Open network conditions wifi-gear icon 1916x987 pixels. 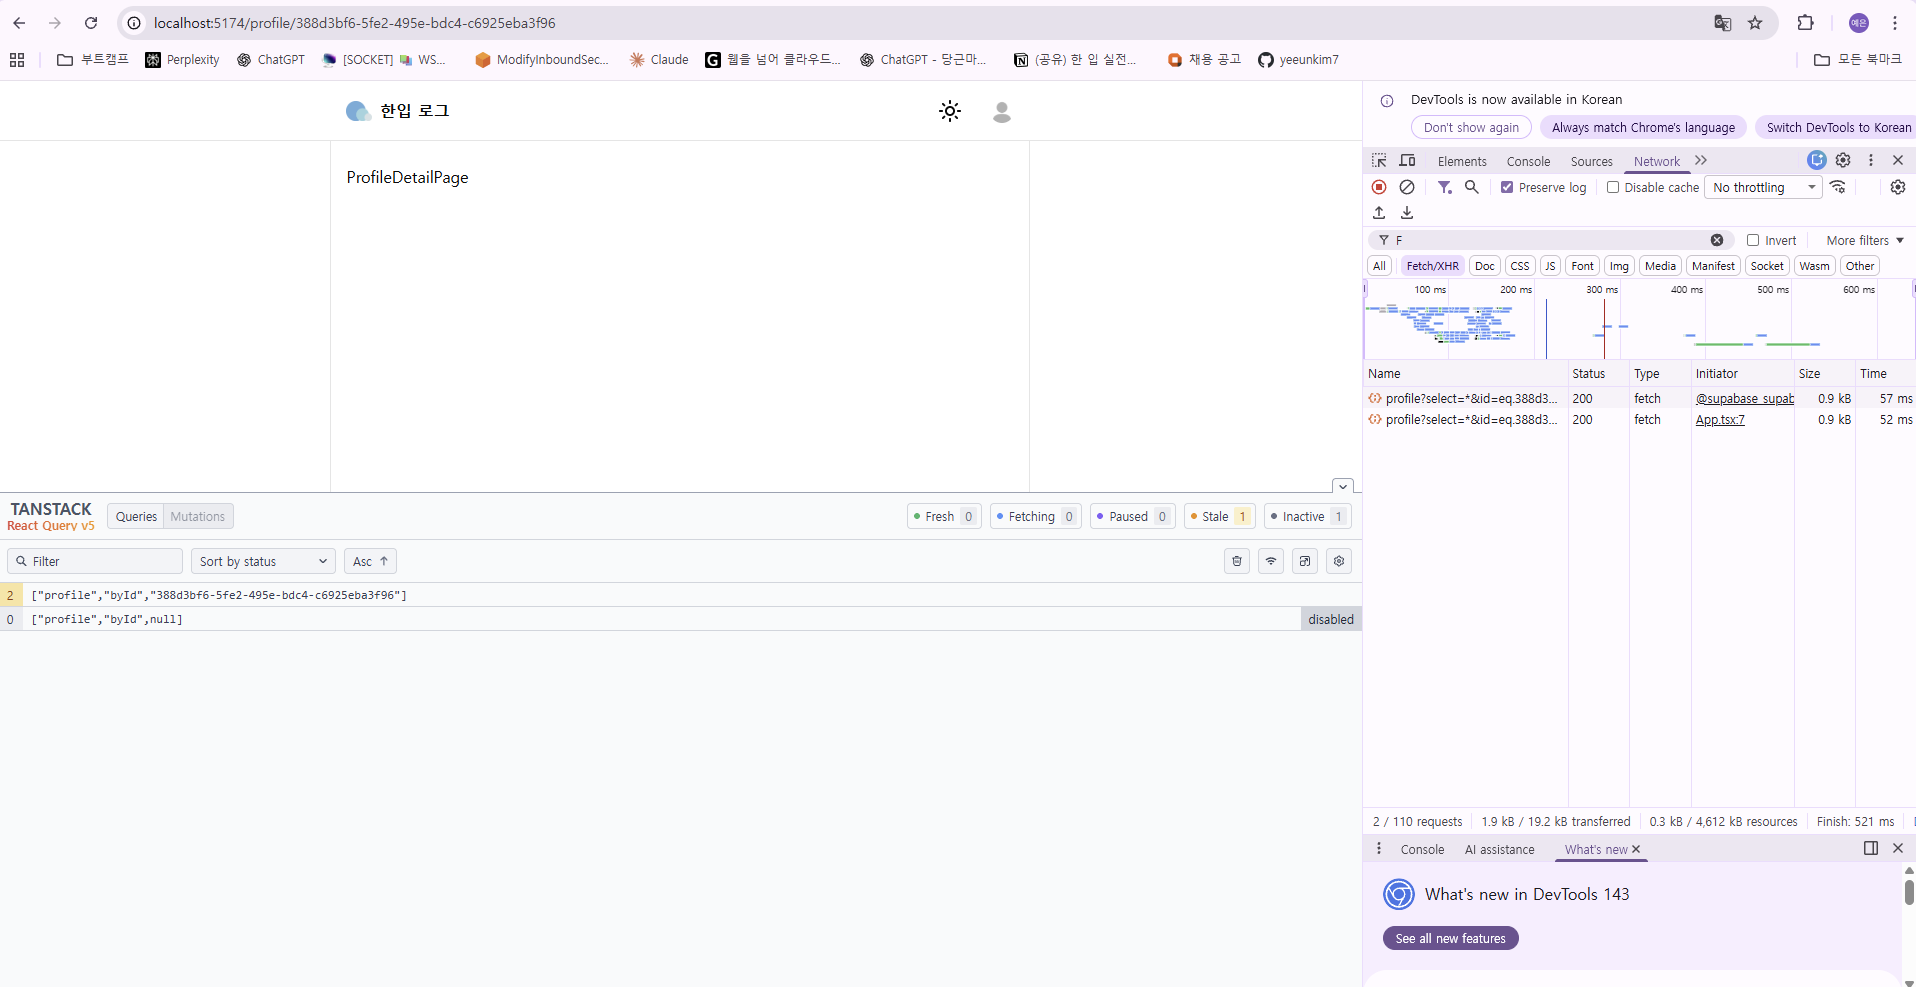tap(1838, 187)
